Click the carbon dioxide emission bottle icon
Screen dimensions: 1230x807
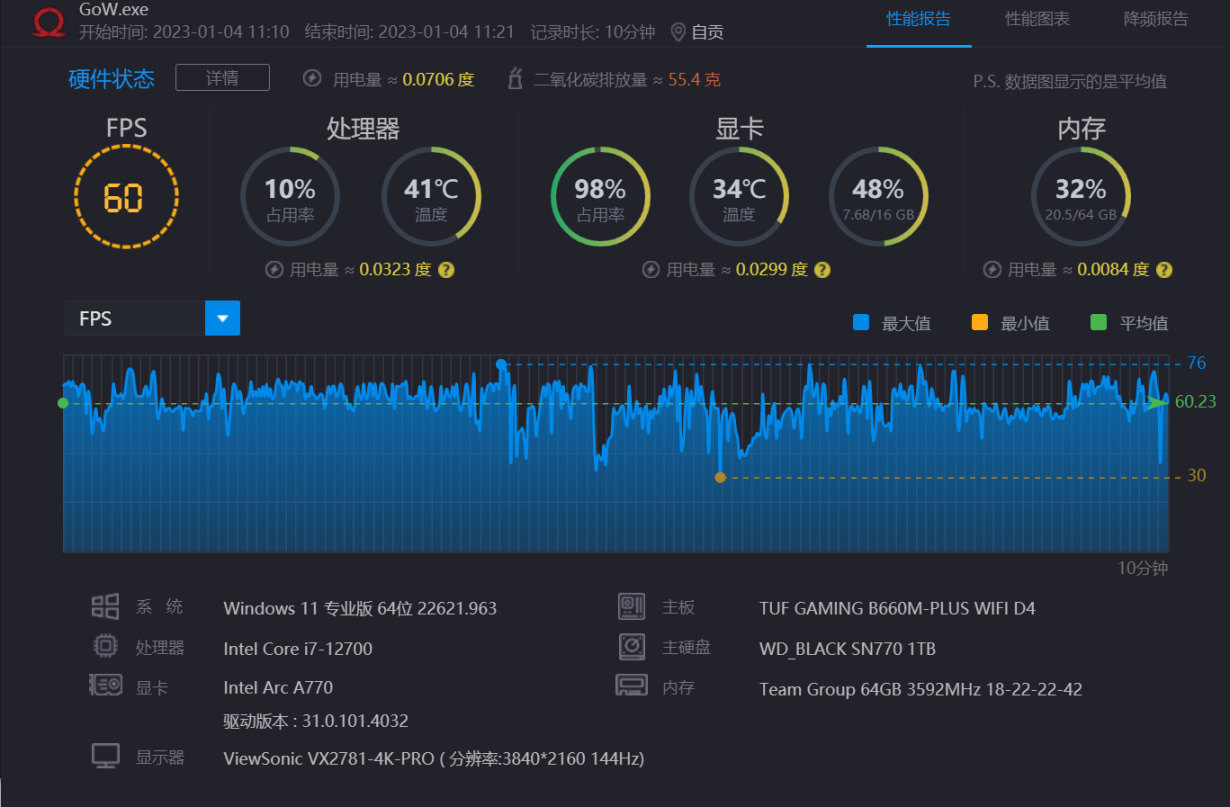(516, 78)
